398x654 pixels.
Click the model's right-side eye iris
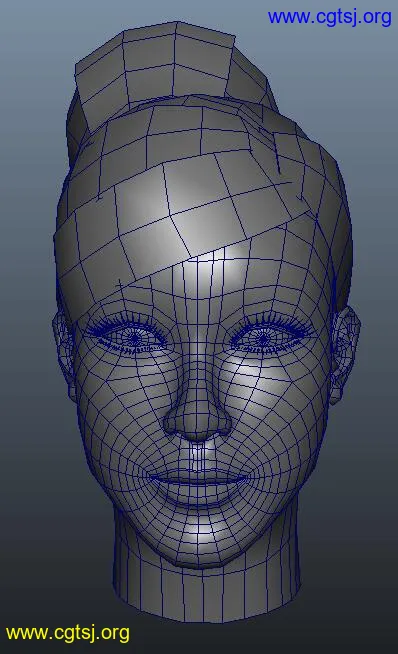click(x=262, y=337)
